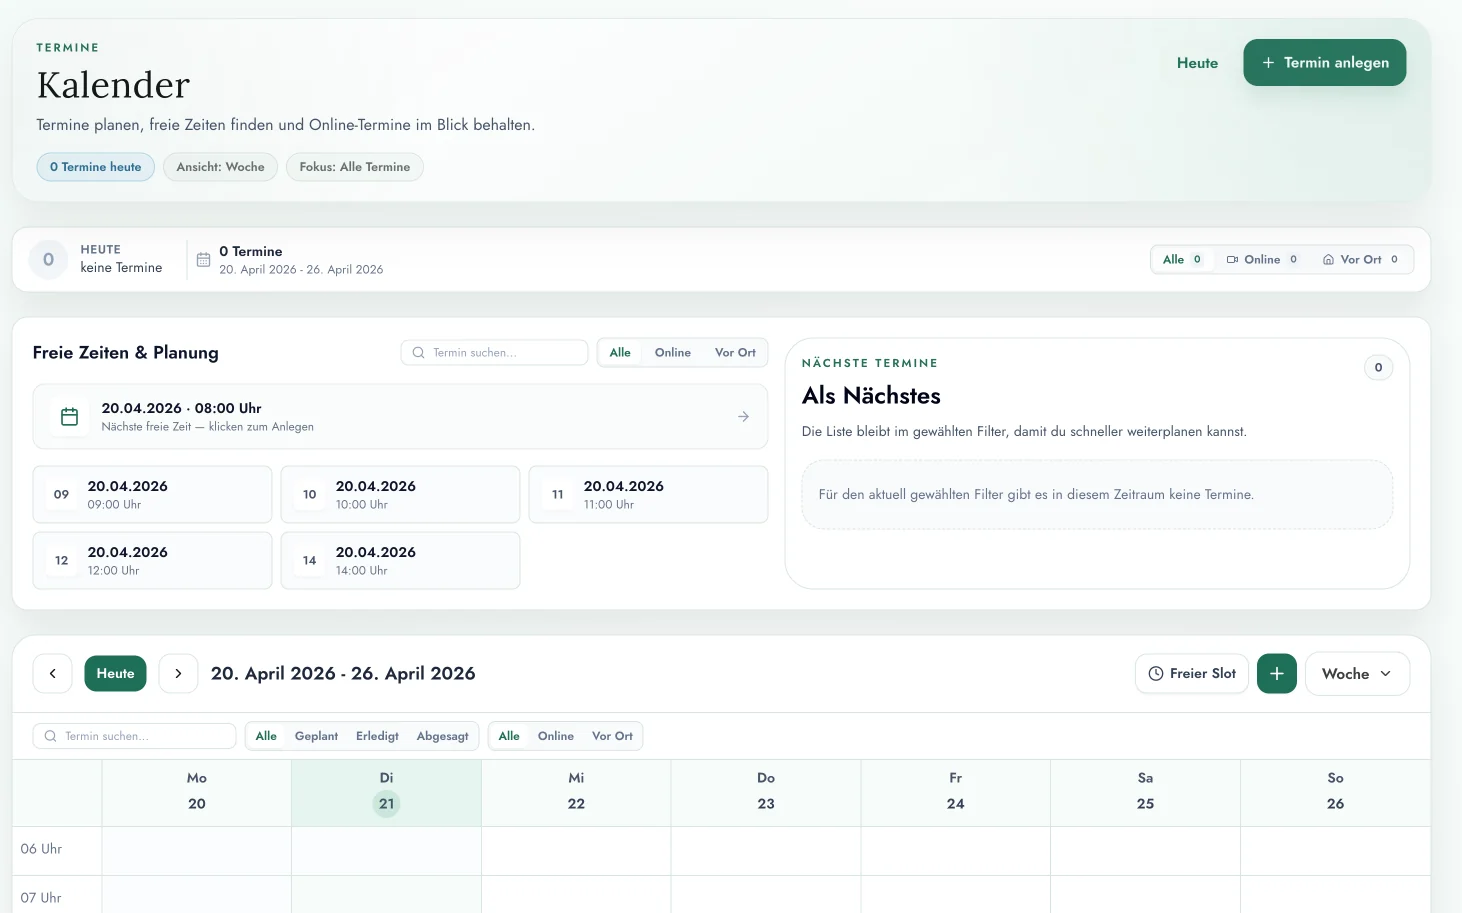Click the Heute button at the top
Viewport: 1462px width, 913px height.
point(1196,62)
